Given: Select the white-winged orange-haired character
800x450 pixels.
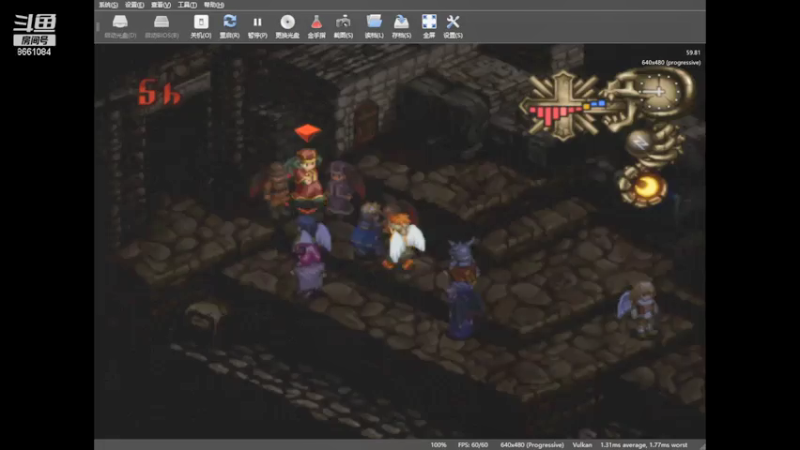Looking at the screenshot, I should 403,240.
